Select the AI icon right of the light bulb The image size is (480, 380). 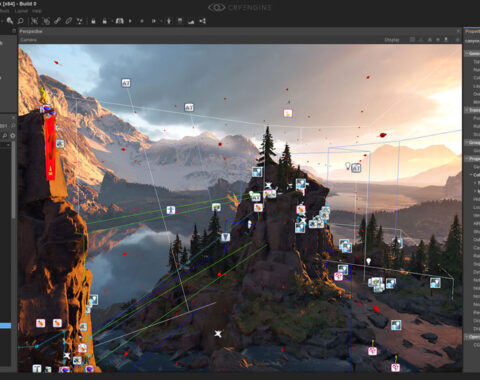tap(356, 168)
